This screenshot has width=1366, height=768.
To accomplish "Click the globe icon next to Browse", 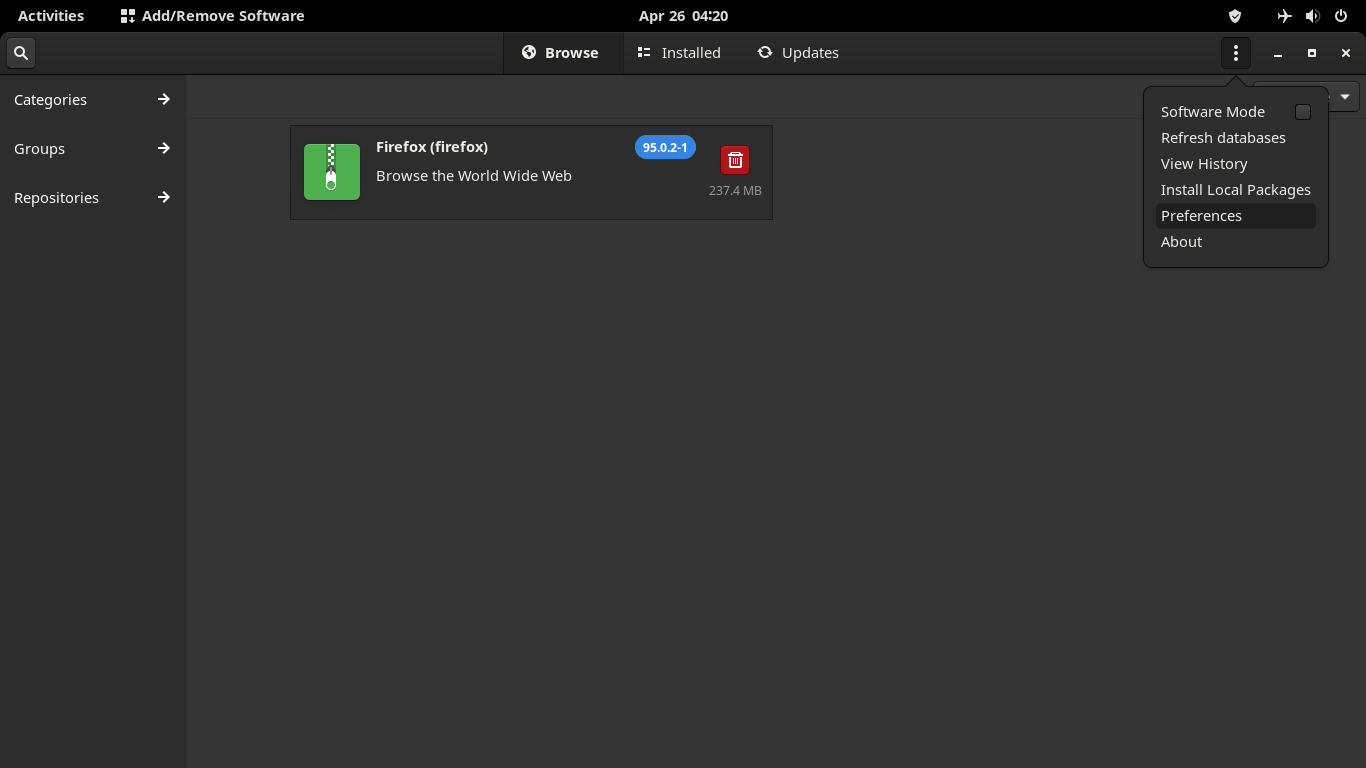I will pyautogui.click(x=529, y=52).
